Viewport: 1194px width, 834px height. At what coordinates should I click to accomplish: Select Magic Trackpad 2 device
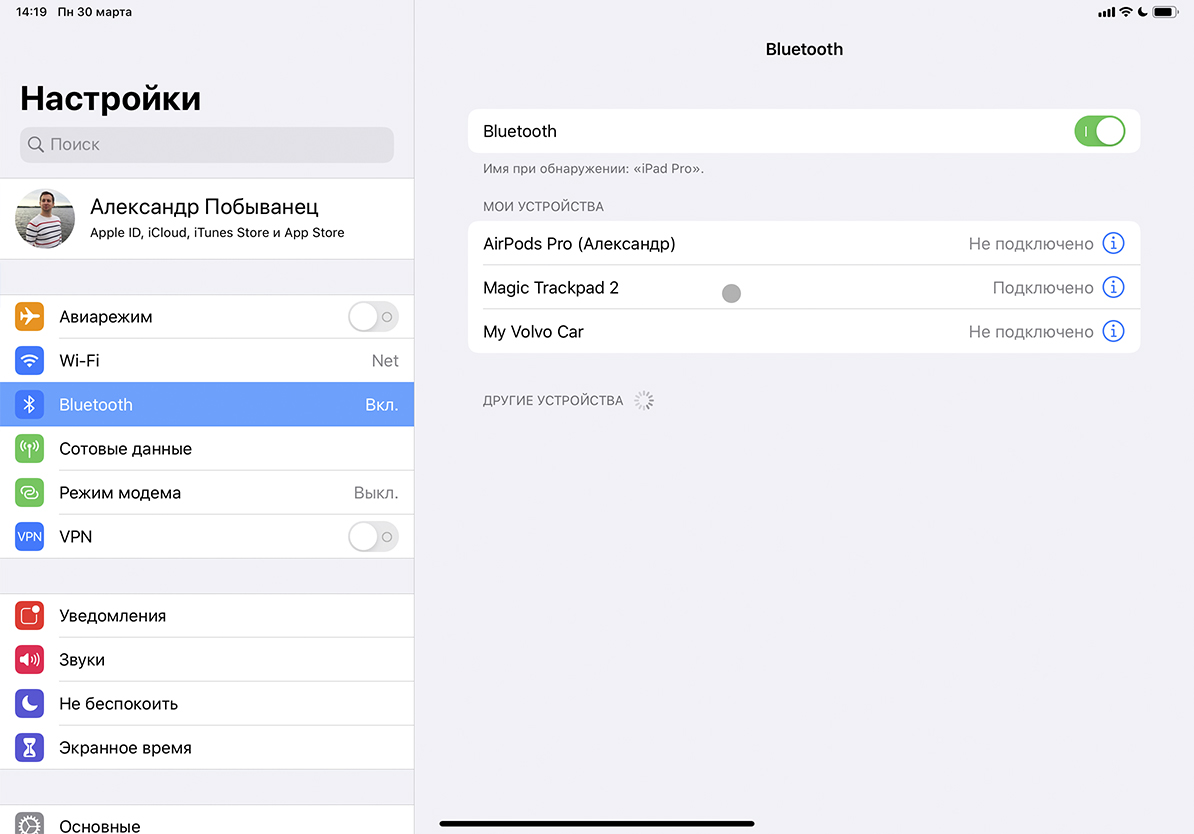tap(804, 287)
